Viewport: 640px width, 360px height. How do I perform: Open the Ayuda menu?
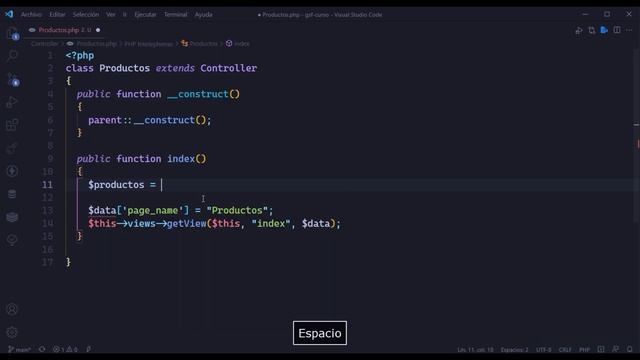204,14
